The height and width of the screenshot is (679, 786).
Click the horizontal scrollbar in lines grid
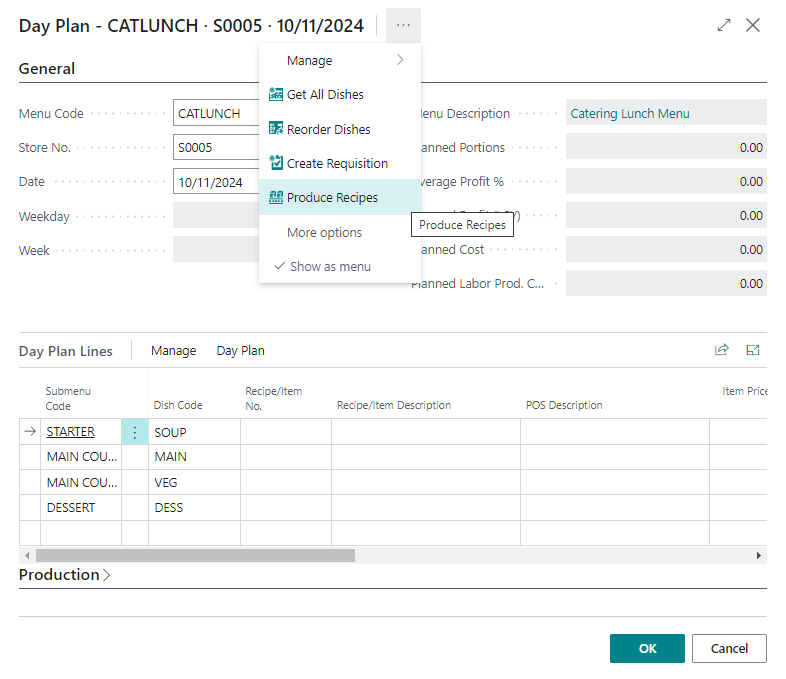(x=195, y=555)
